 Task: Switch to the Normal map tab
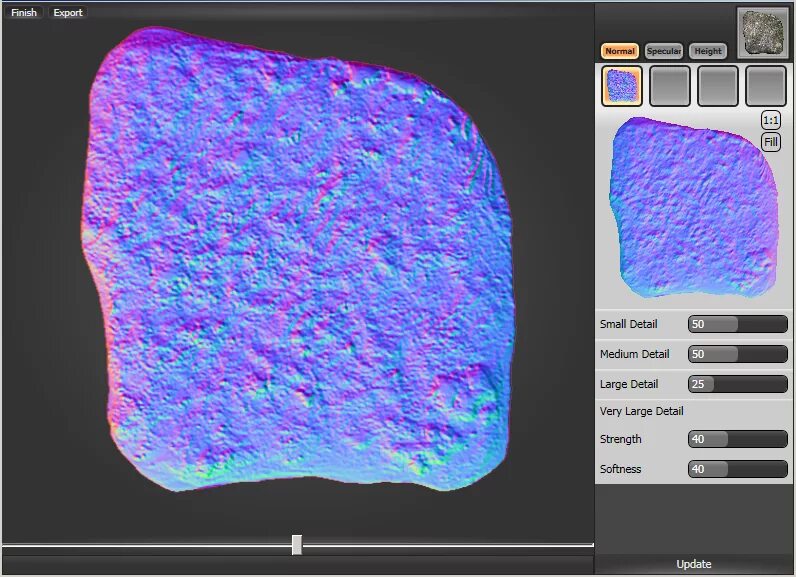619,51
